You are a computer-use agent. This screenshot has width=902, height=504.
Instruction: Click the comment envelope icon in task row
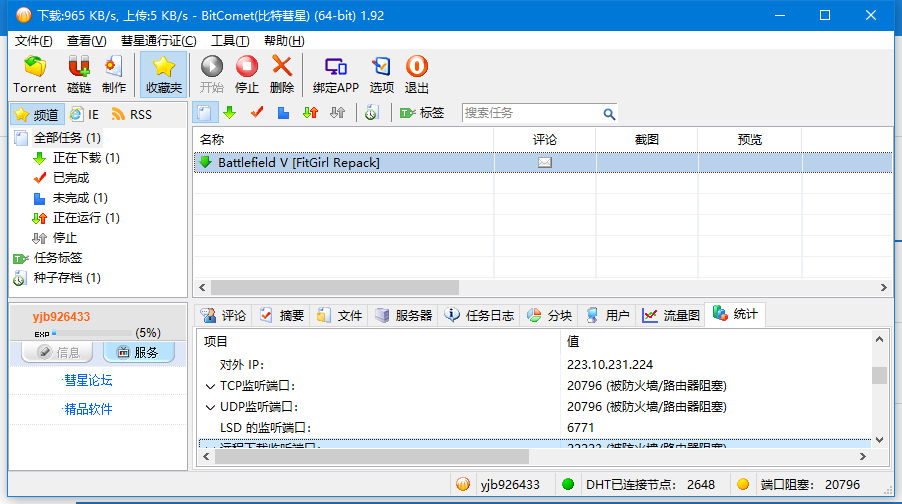544,163
